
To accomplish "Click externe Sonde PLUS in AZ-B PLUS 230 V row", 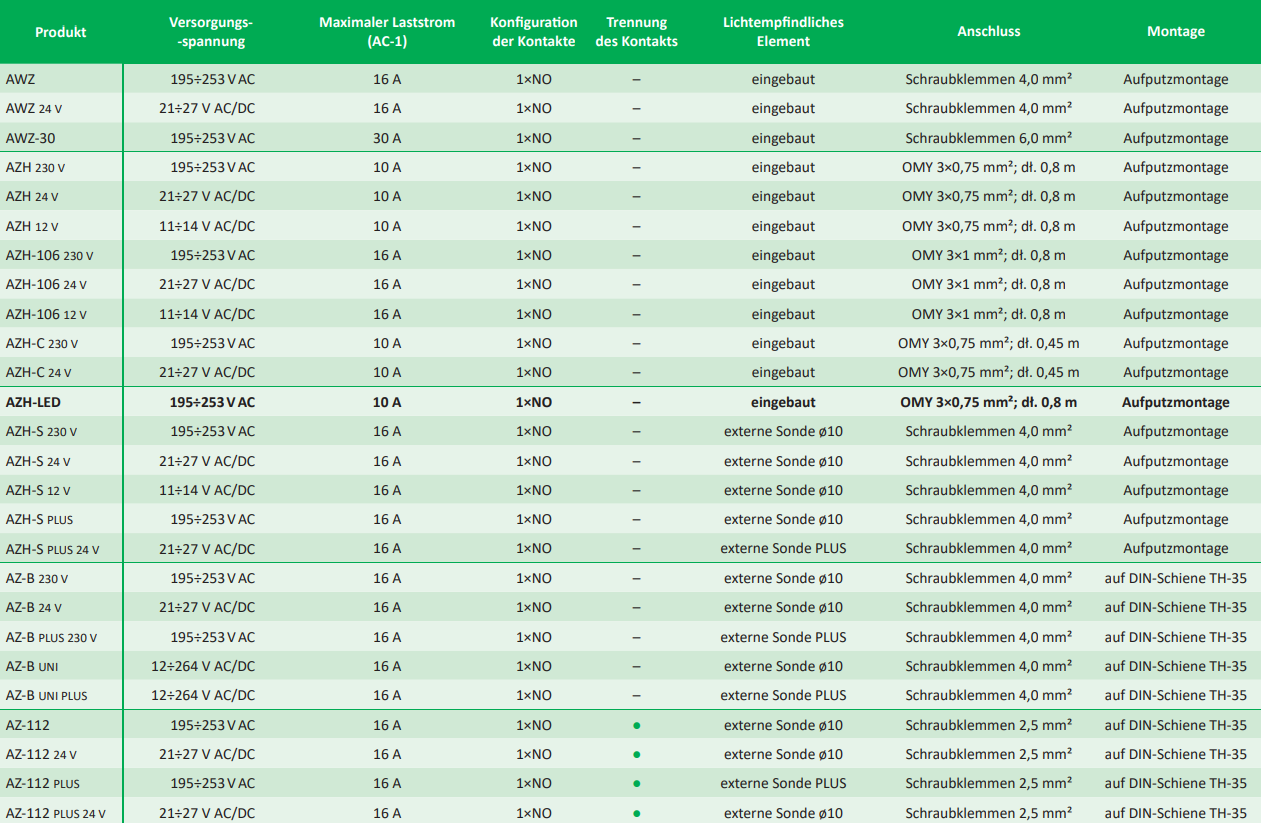I will pos(783,637).
